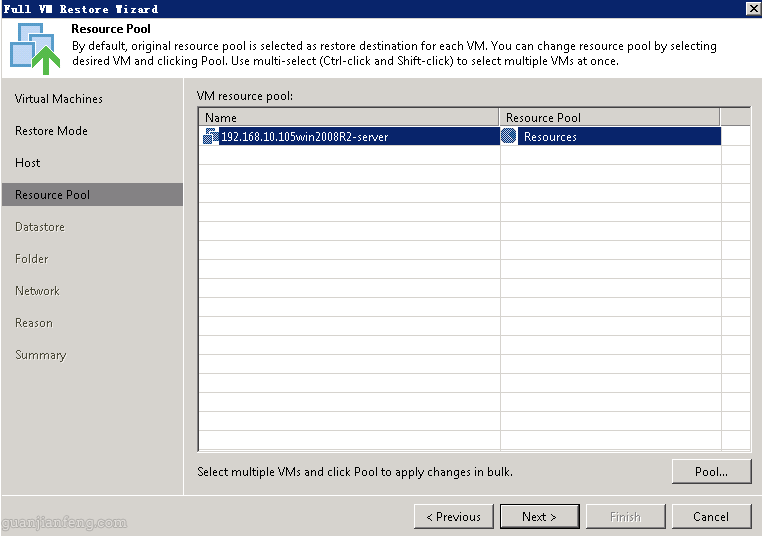This screenshot has height=536, width=762.
Task: Select the Network step
Action: 37,291
